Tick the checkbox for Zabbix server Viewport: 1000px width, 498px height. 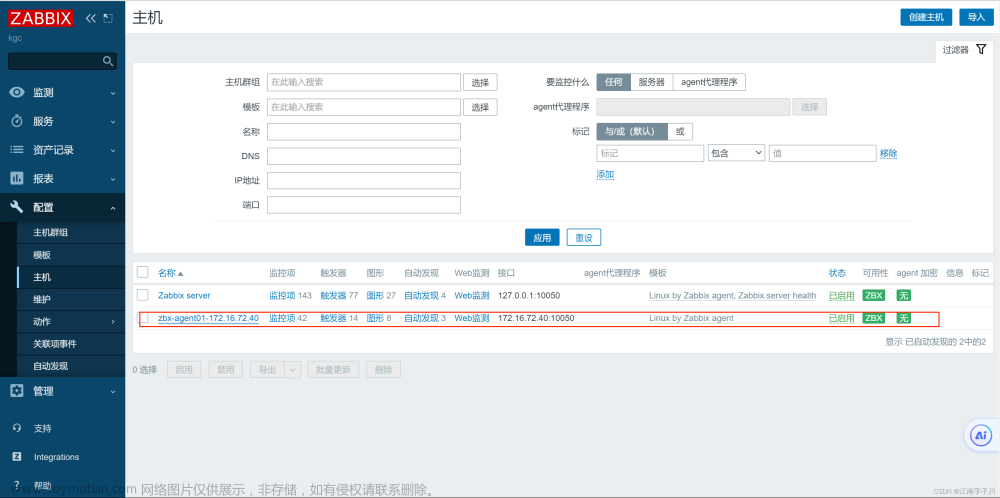pos(143,295)
